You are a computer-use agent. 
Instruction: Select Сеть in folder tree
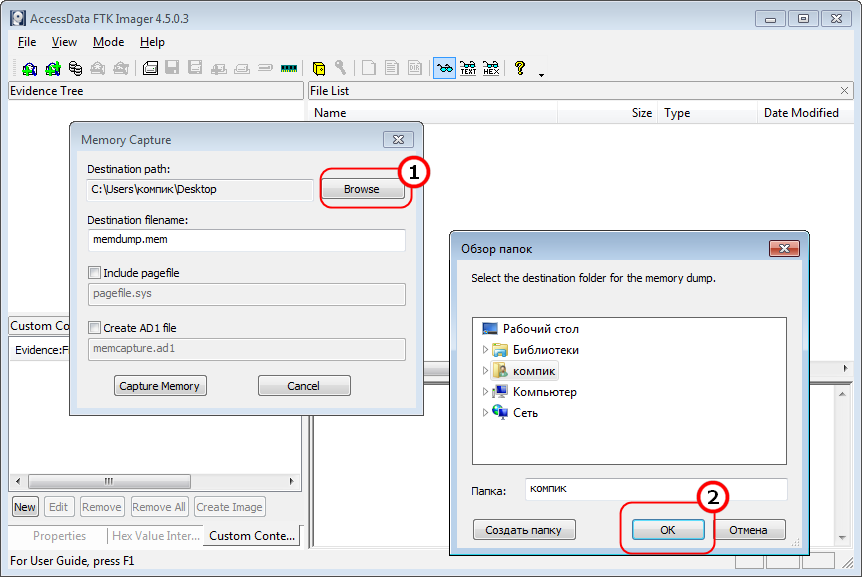[x=526, y=413]
